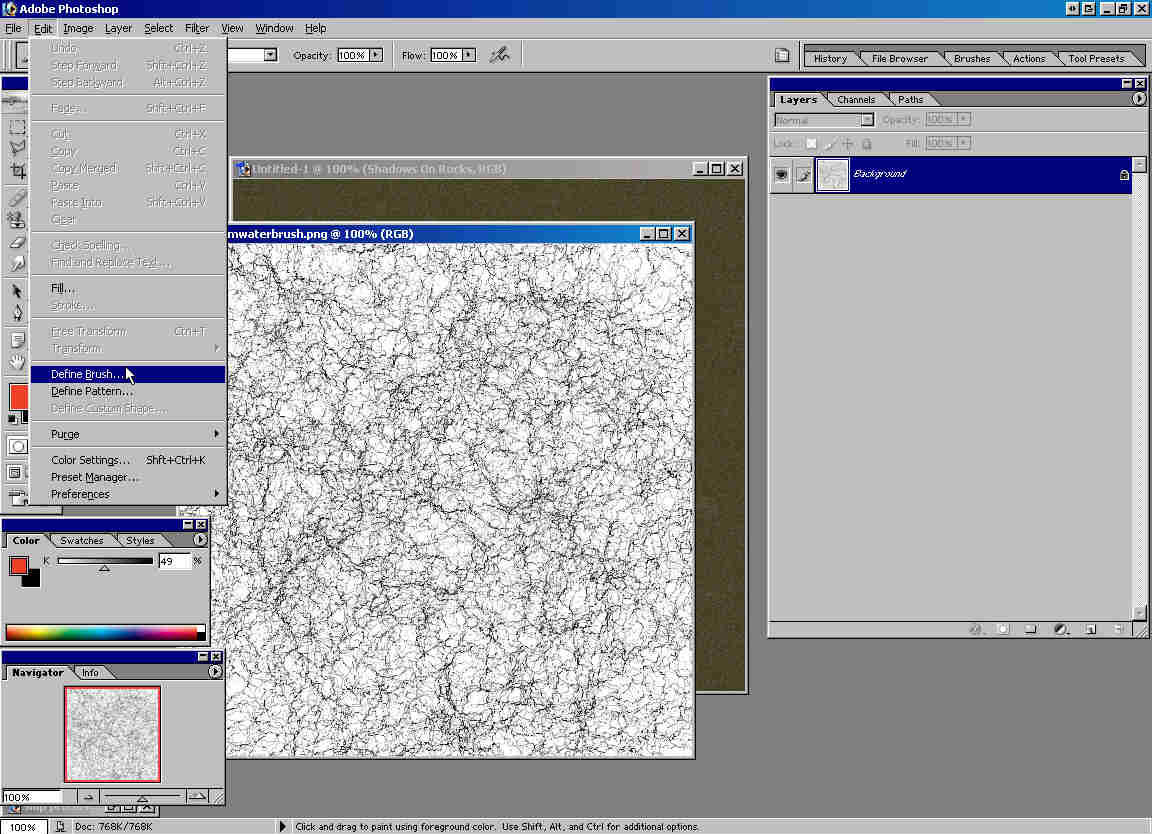Open the Layers panel flyout menu arrow
This screenshot has height=834, width=1152.
pos(1138,99)
